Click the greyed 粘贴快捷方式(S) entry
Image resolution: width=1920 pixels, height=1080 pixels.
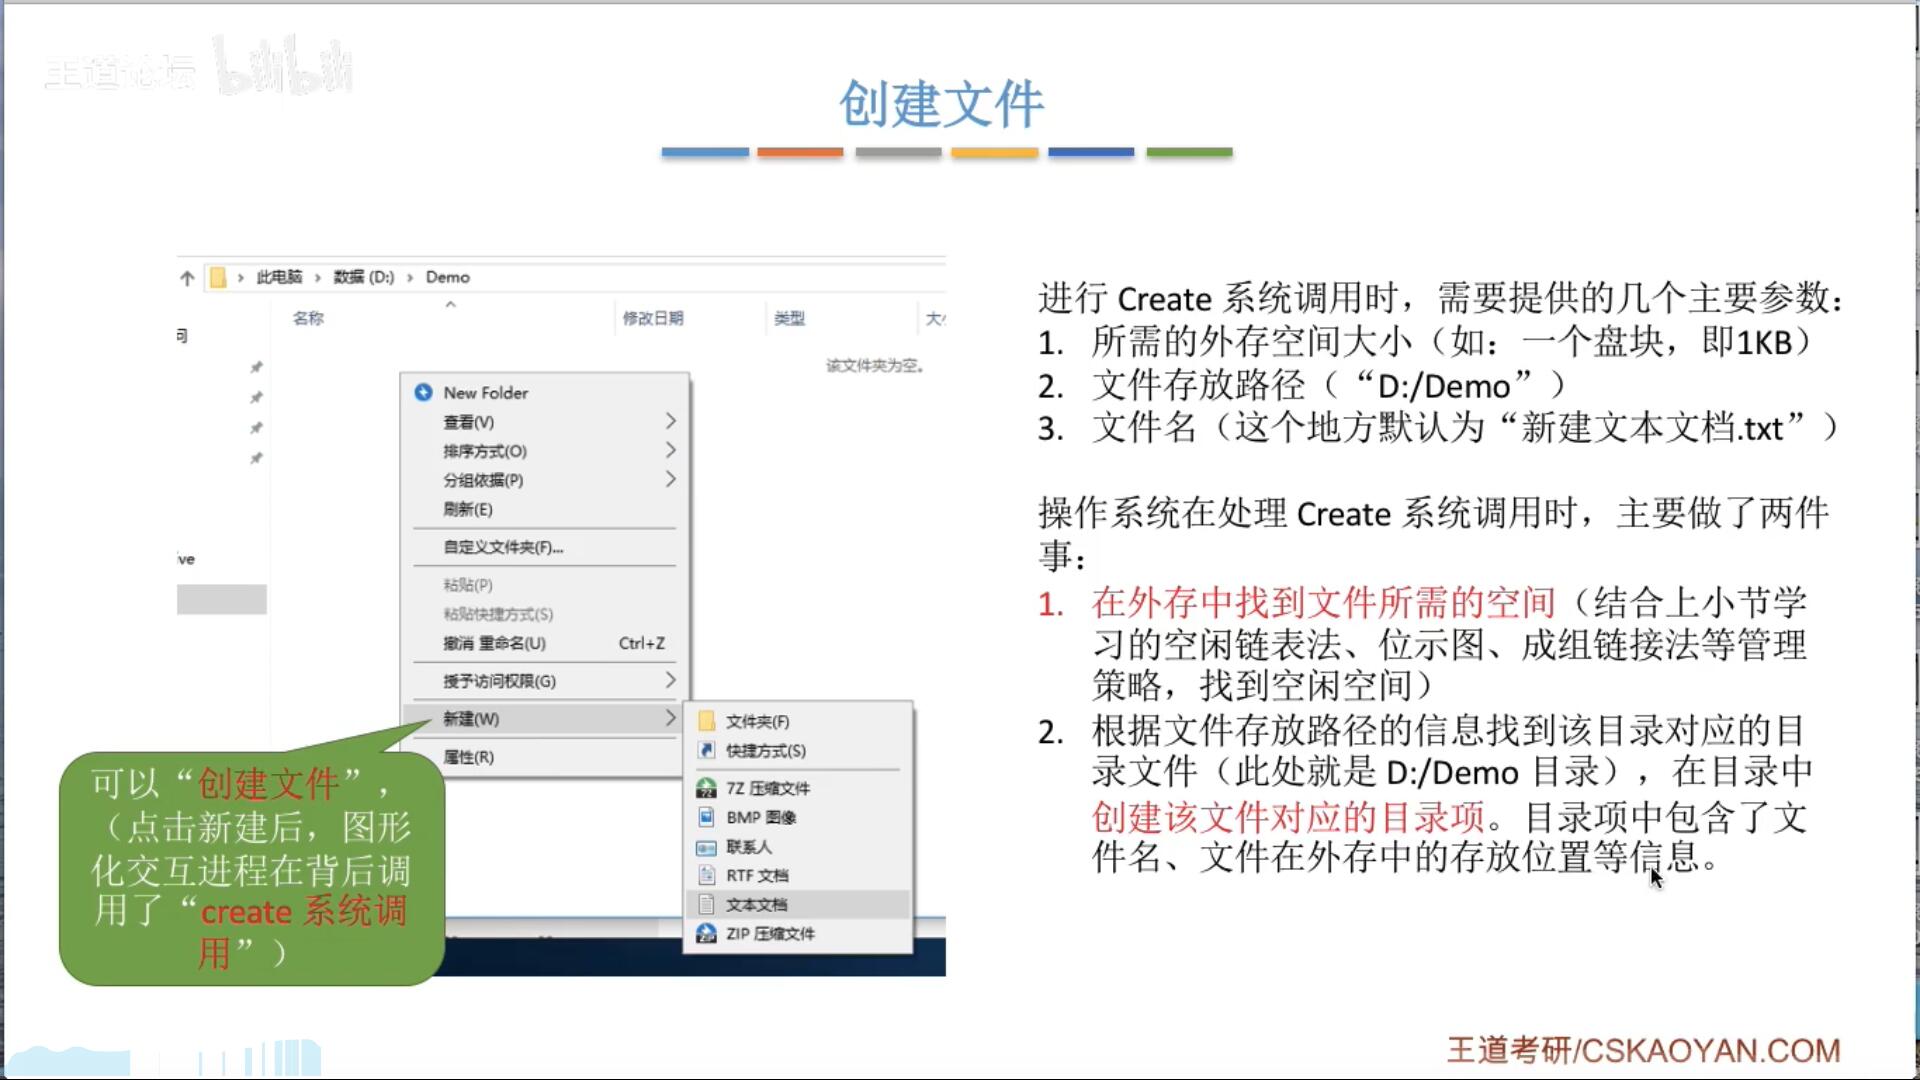click(x=545, y=614)
